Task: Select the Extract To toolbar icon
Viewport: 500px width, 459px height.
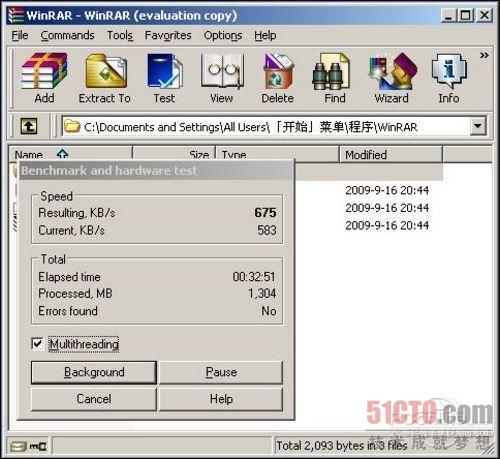Action: pyautogui.click(x=106, y=71)
